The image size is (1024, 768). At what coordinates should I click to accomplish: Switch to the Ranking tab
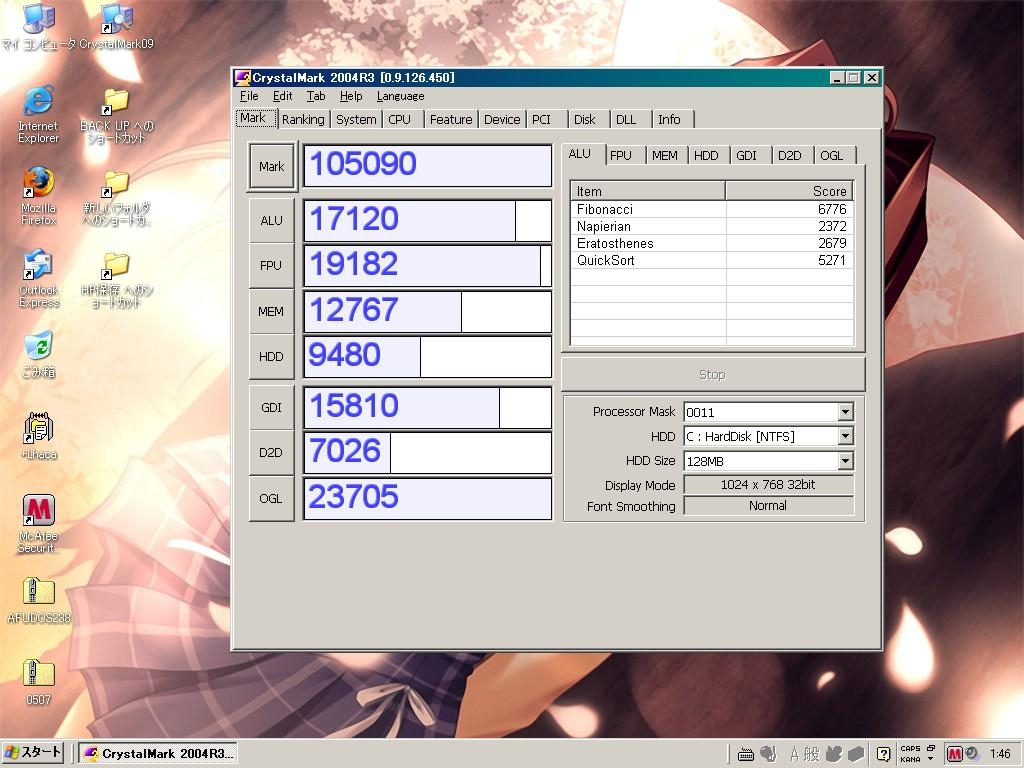(x=302, y=119)
